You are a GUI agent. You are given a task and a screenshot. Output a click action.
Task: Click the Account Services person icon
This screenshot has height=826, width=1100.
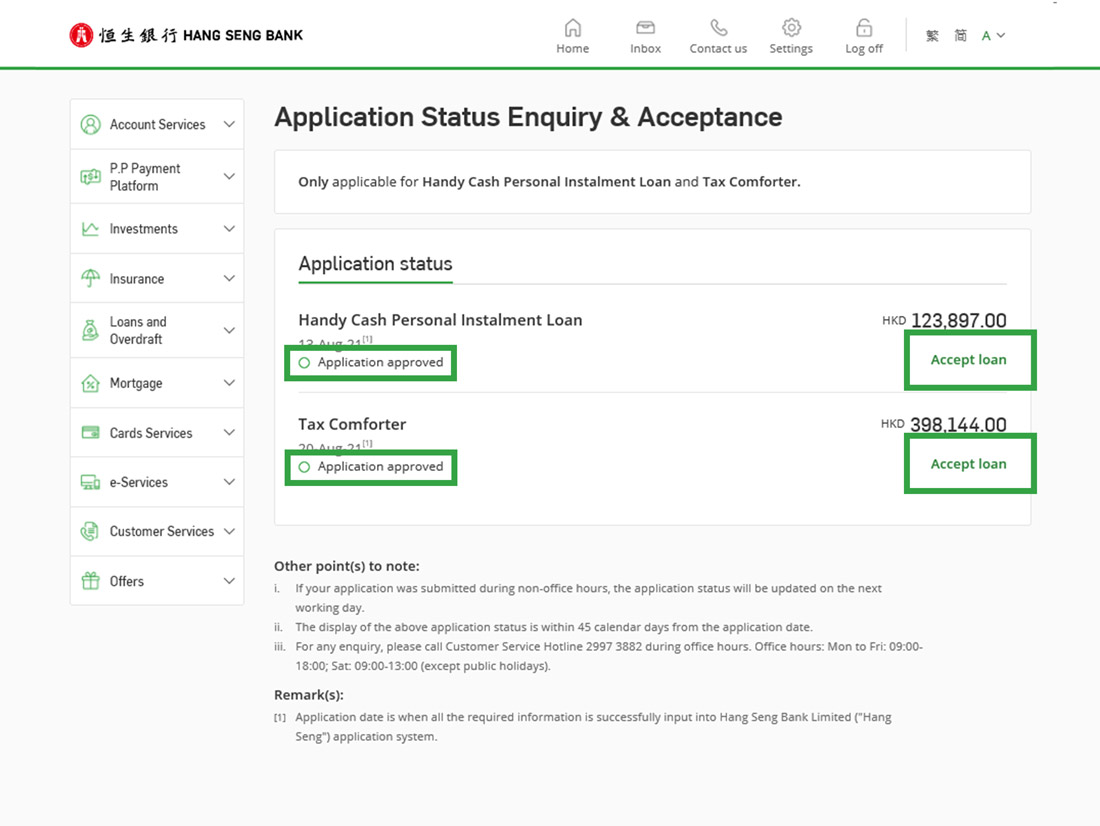point(90,124)
